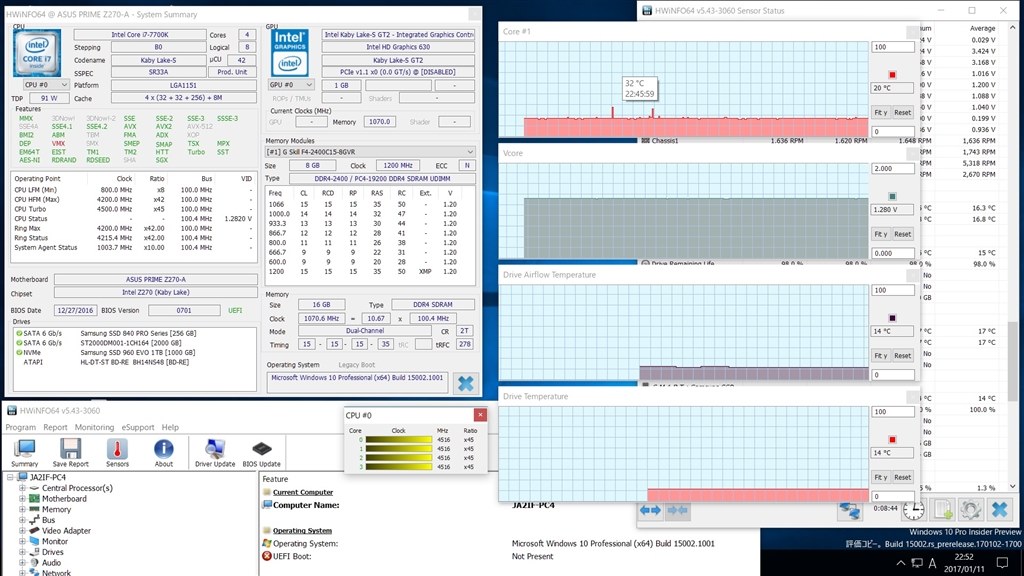Click the Intel Core i7 logo
Viewport: 1024px width, 576px height.
pos(37,52)
